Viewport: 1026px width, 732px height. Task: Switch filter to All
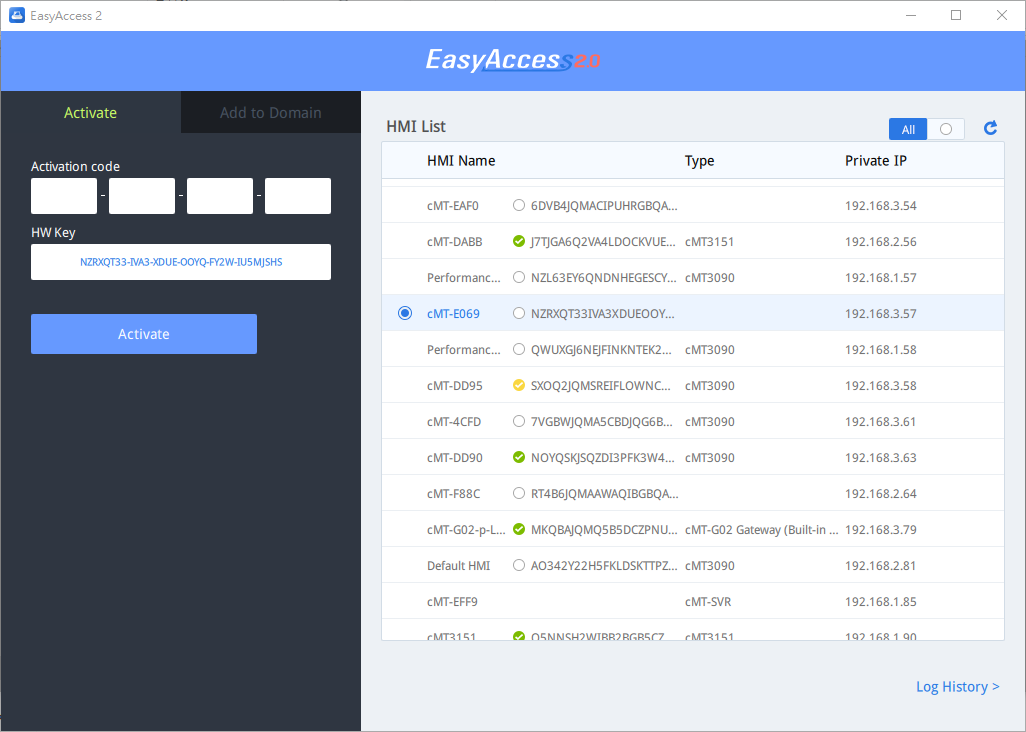(x=908, y=129)
